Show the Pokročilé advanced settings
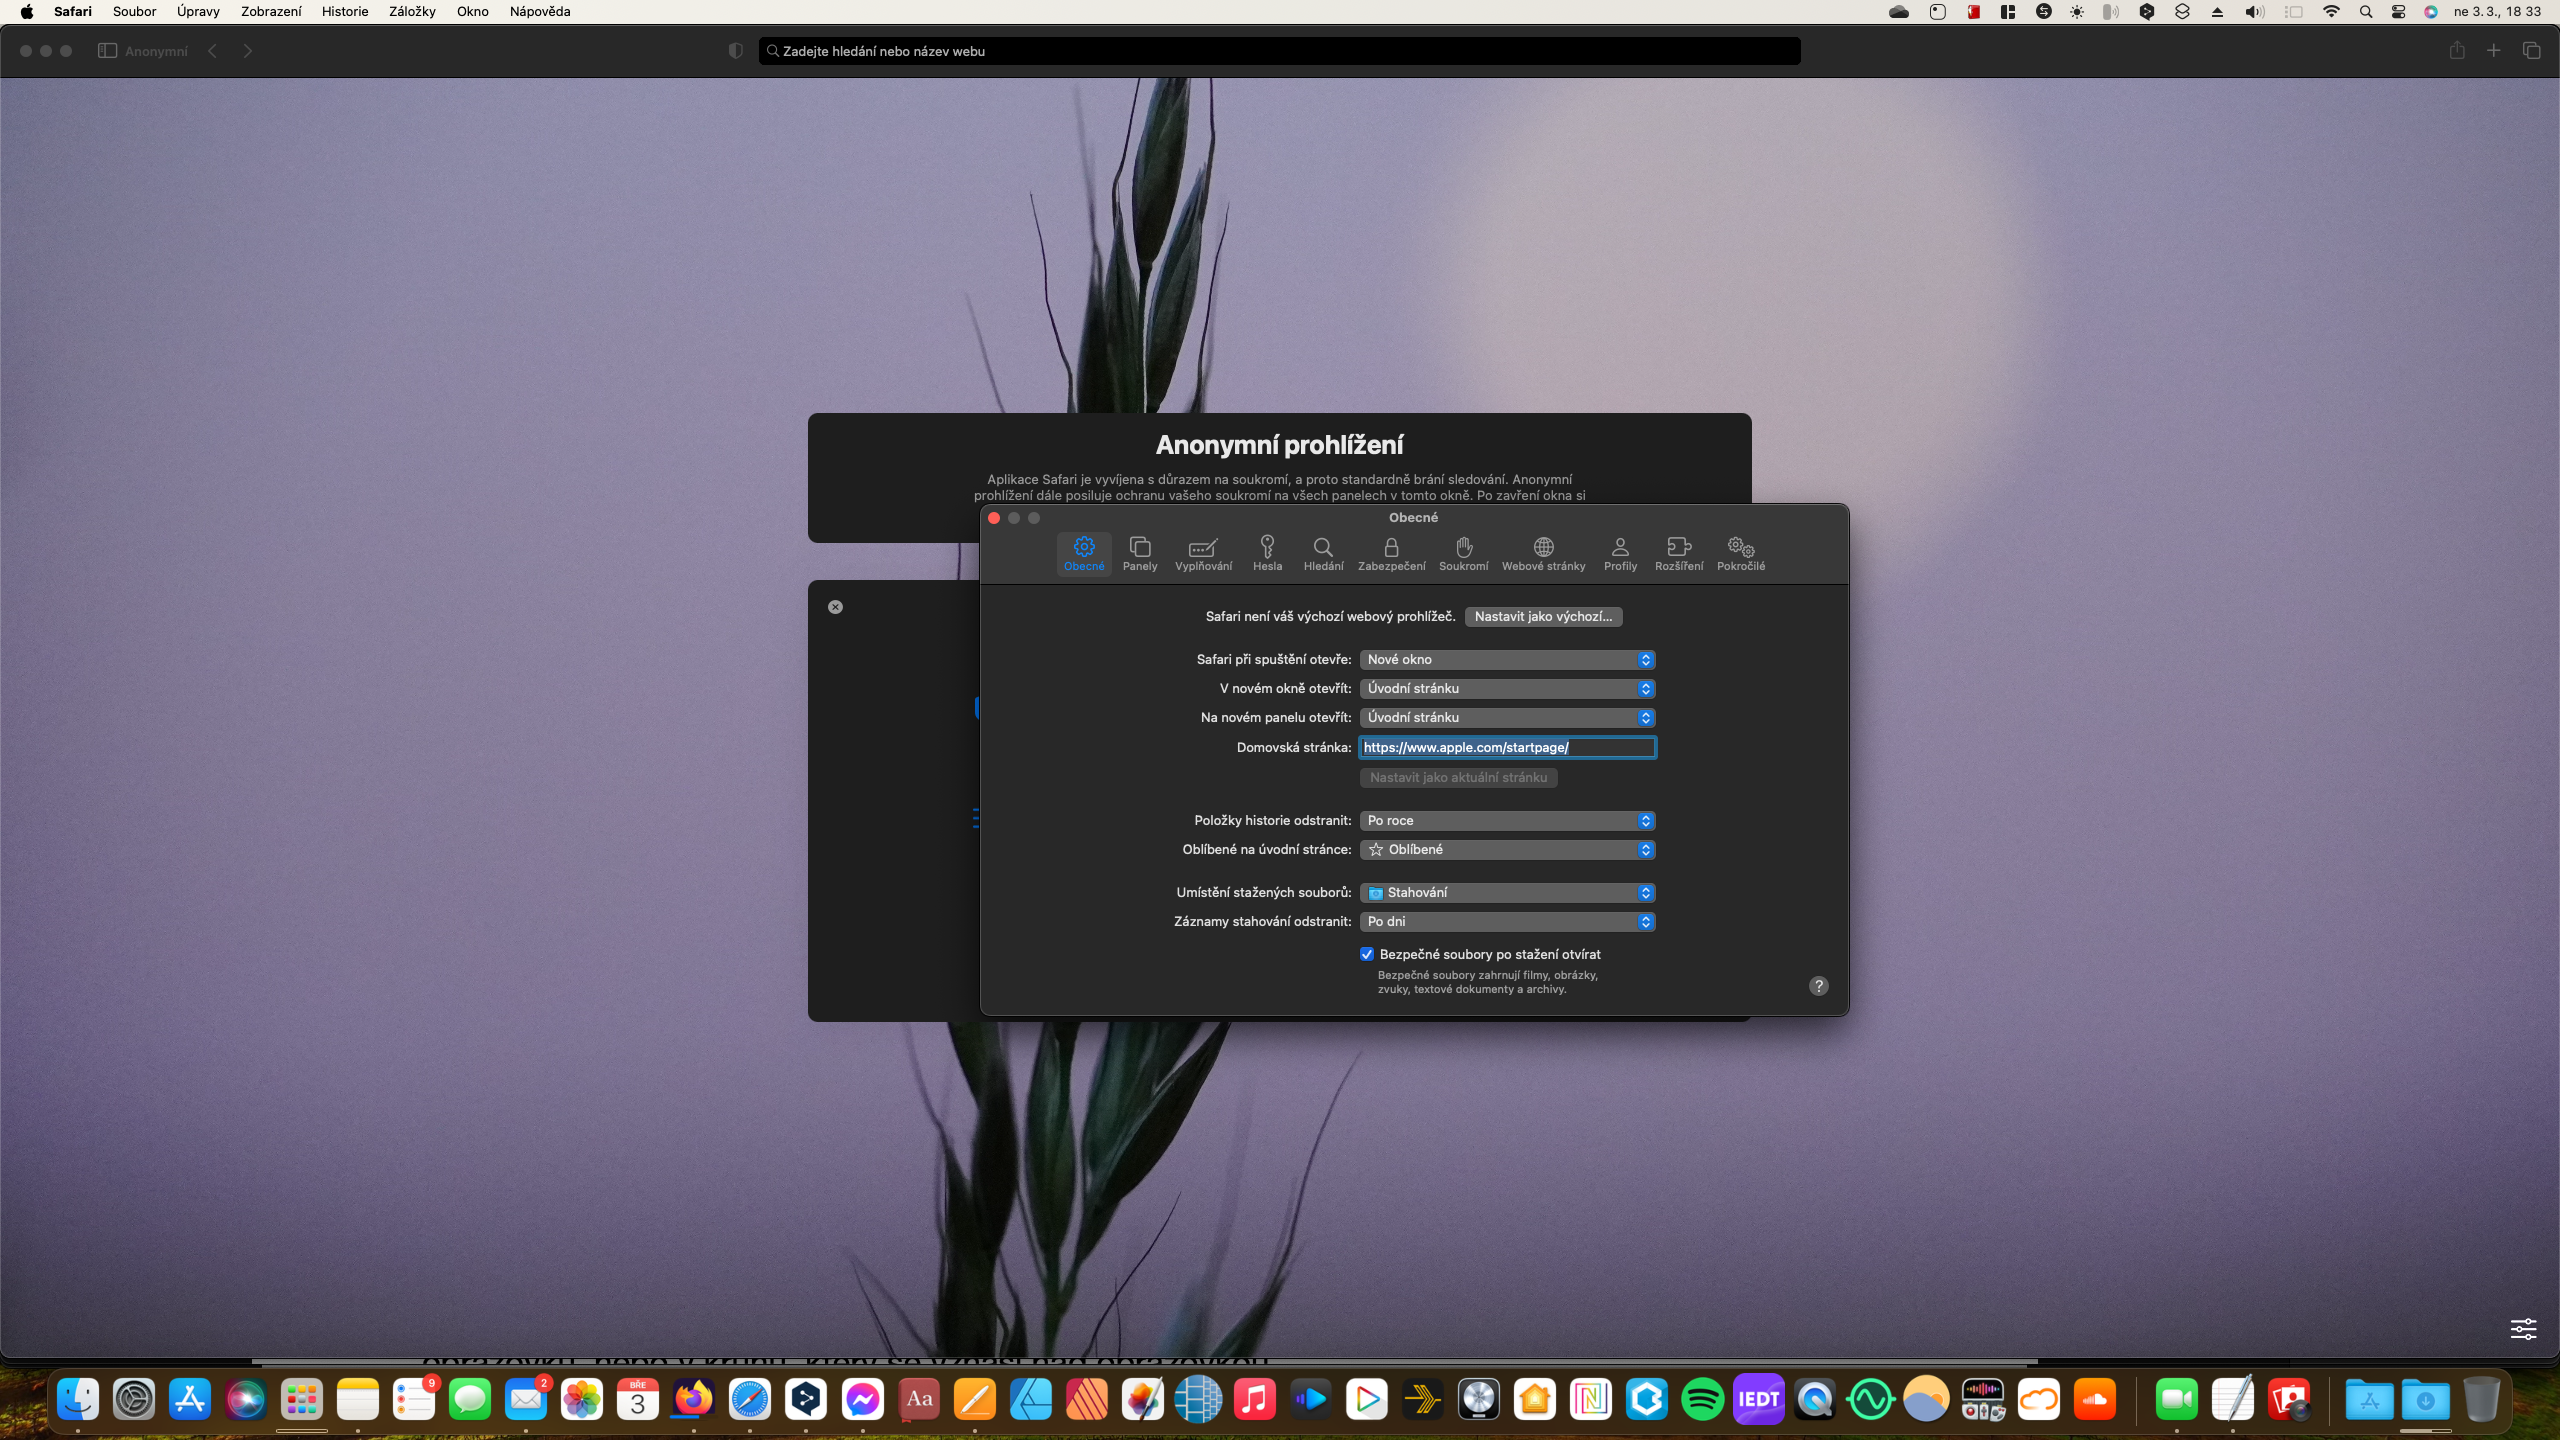This screenshot has width=2560, height=1440. click(x=1740, y=553)
